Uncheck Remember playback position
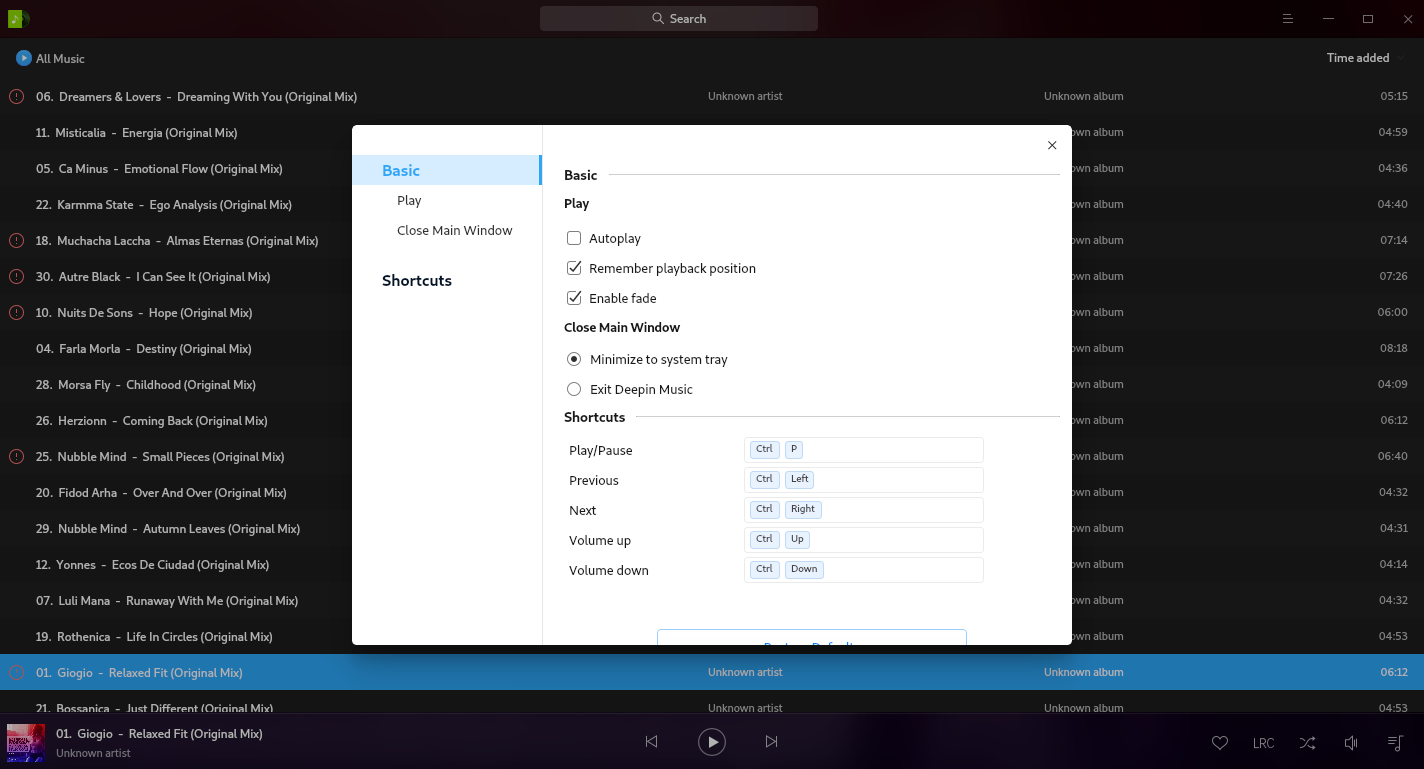The width and height of the screenshot is (1424, 769). tap(574, 268)
